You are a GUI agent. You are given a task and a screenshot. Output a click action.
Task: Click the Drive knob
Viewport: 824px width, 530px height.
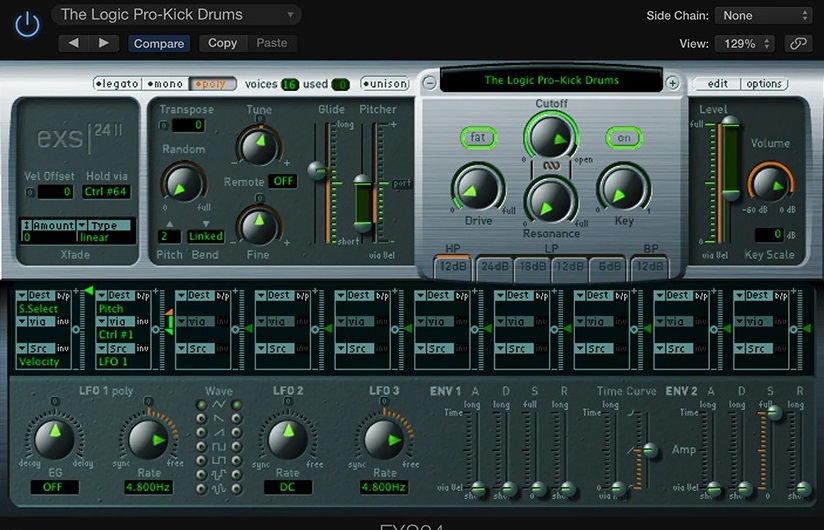pos(477,189)
